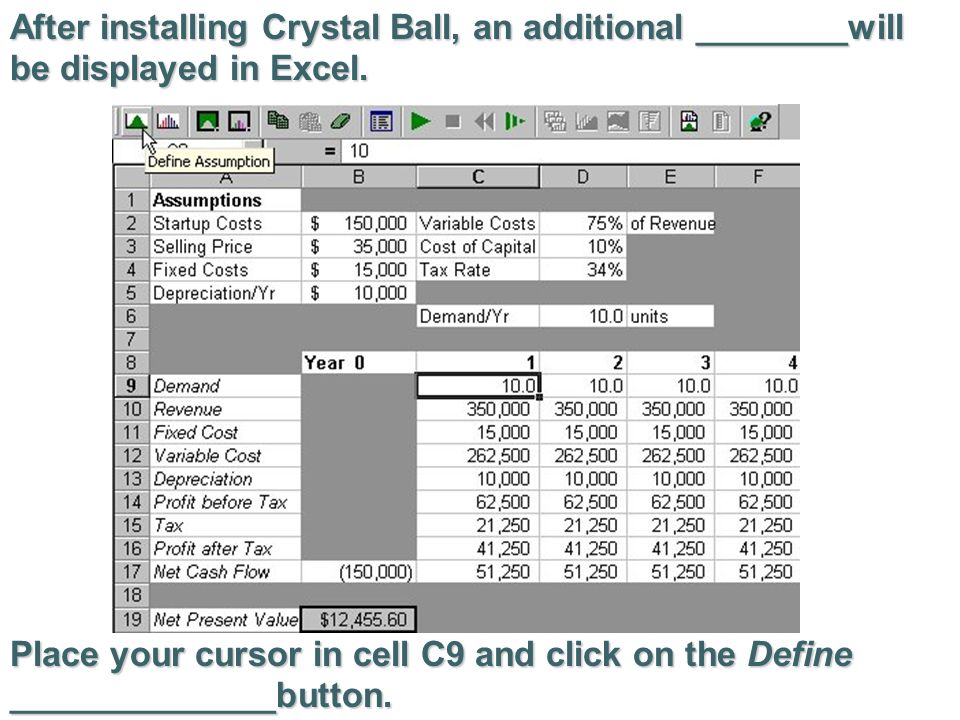Click the Copy Data icon
Screen dimensions: 960x720
278,121
